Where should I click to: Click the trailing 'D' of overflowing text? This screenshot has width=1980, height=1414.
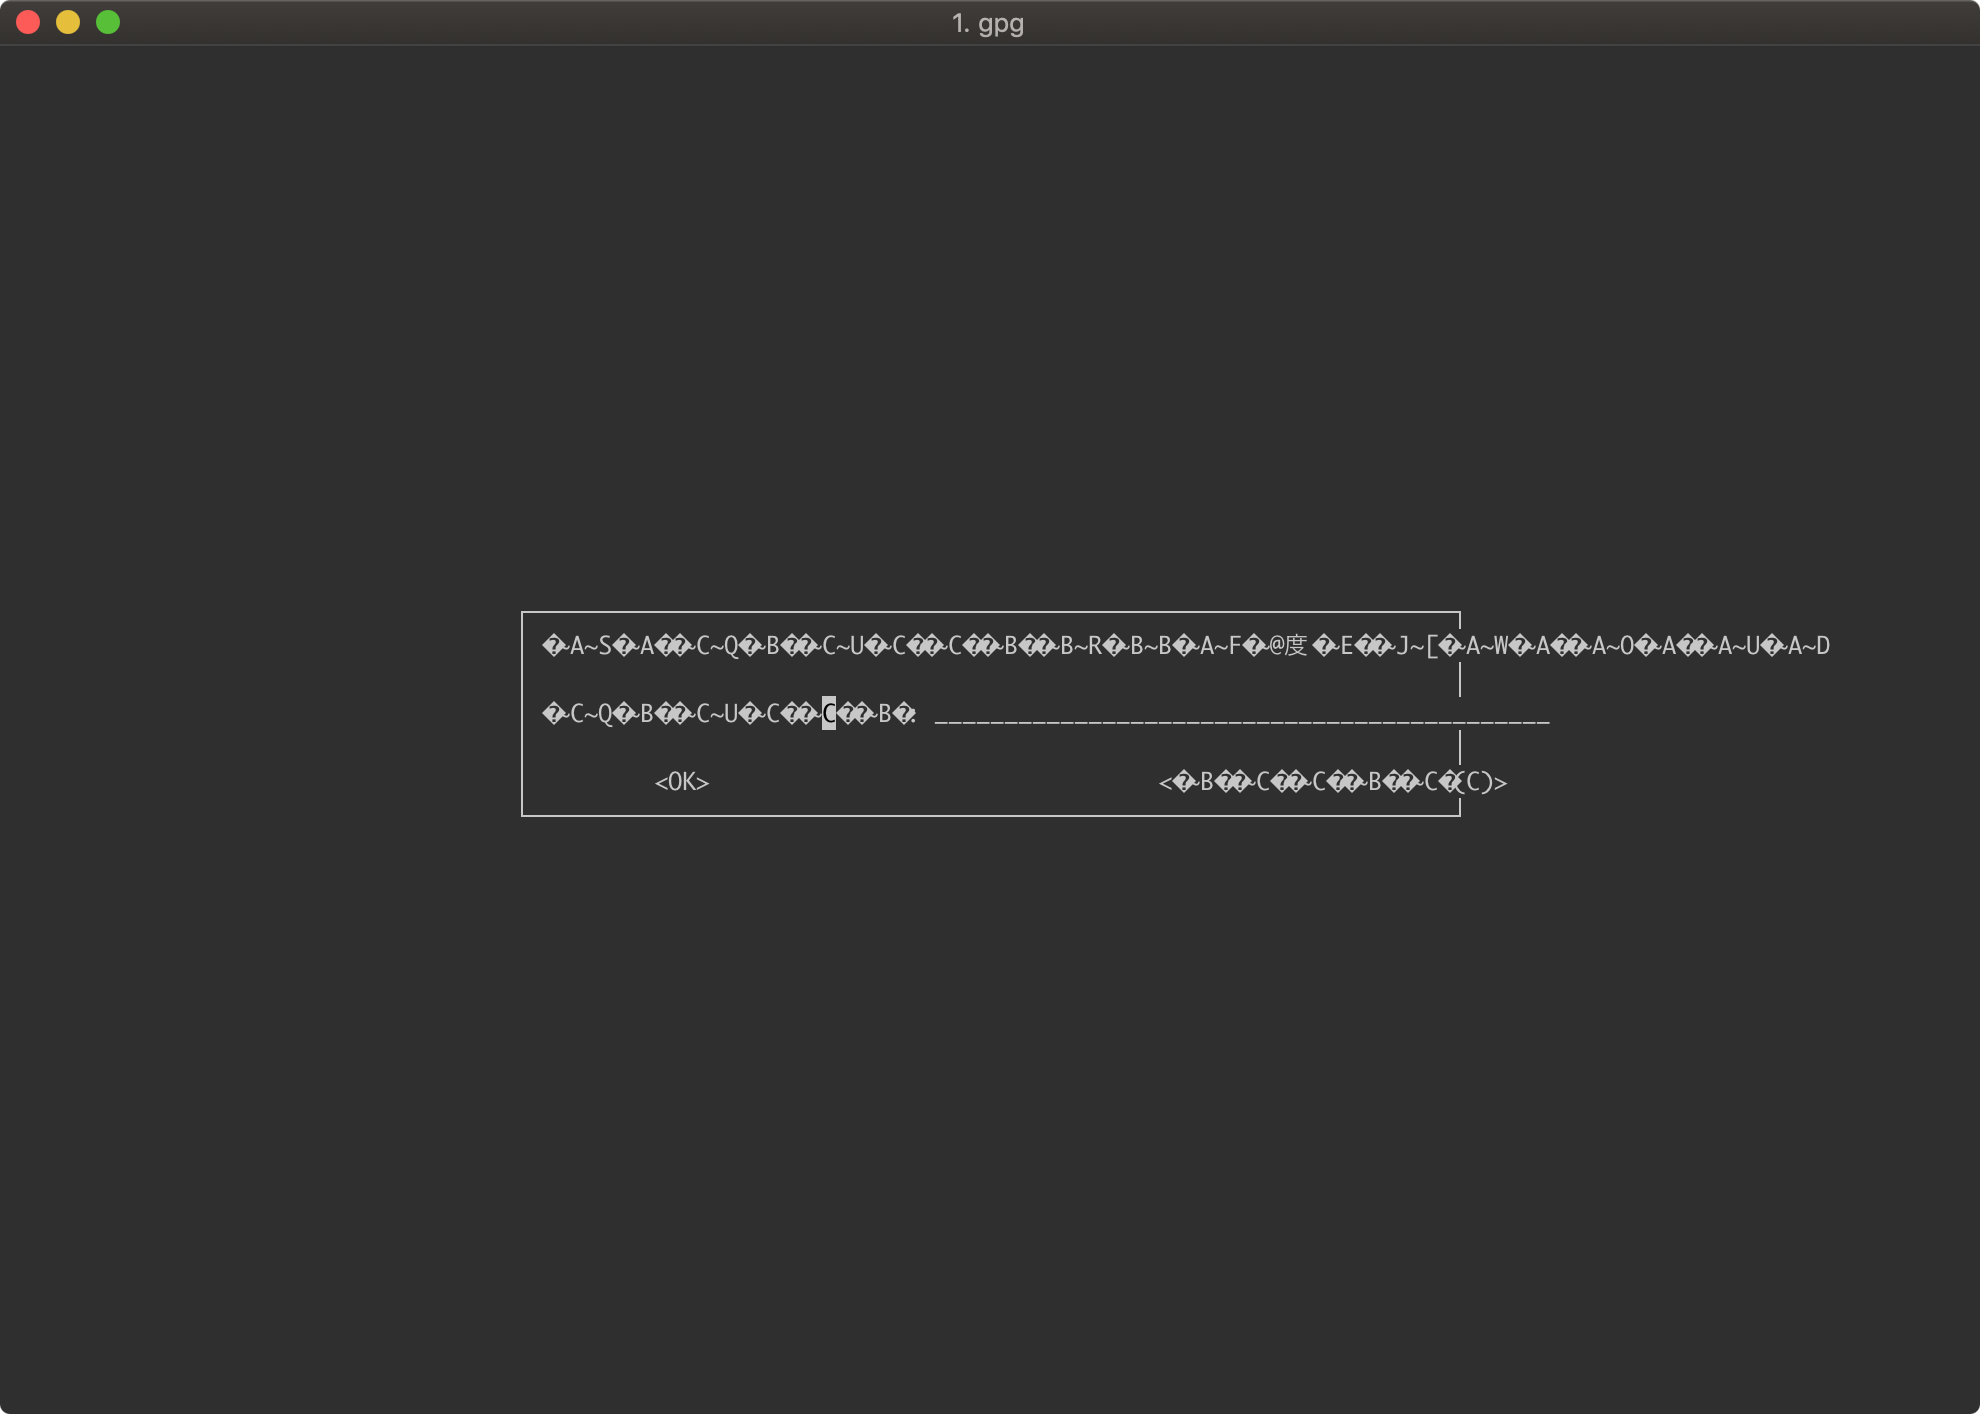1823,646
